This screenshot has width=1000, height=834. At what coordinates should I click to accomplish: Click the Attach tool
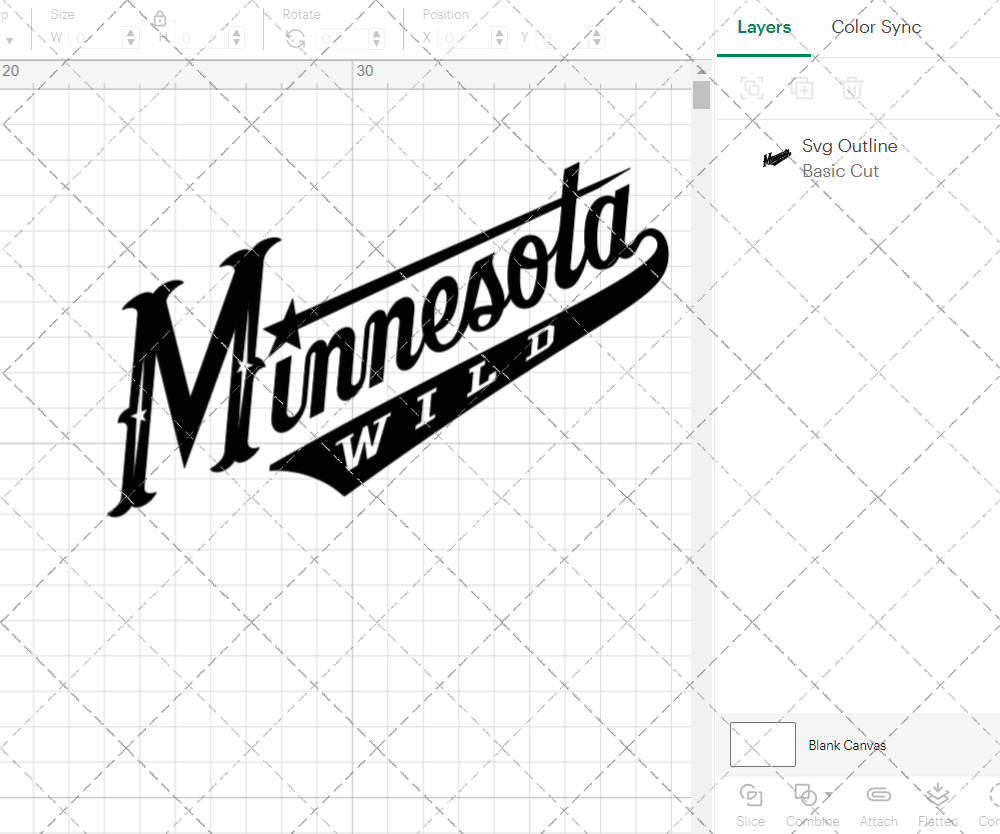coord(878,806)
